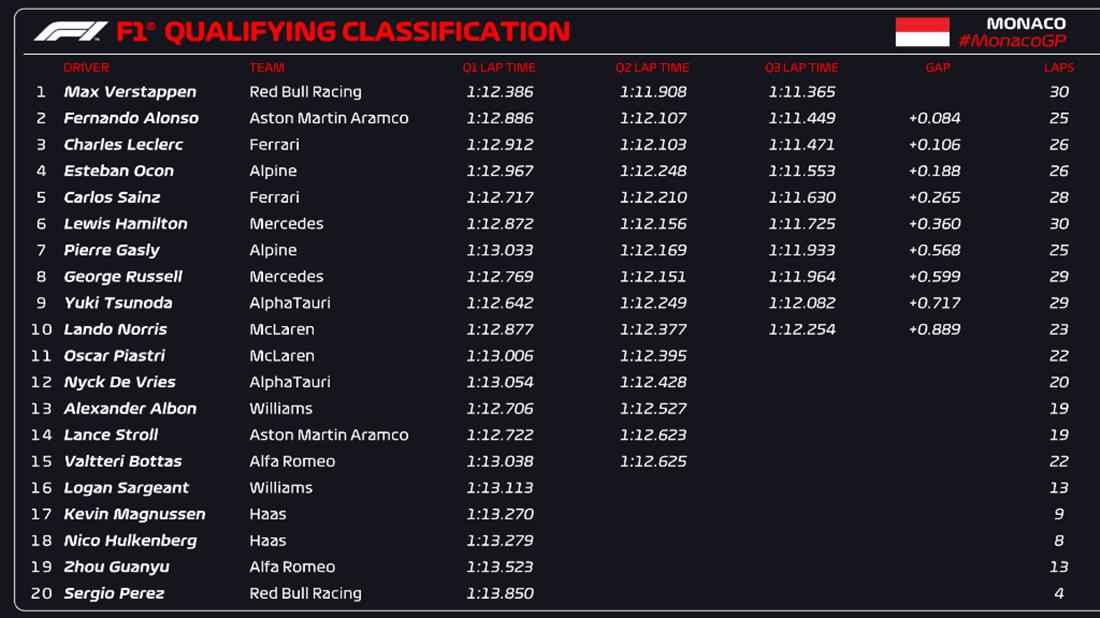This screenshot has height=618, width=1100.
Task: Click Verstappen's Q3 time 1:11.365
Action: point(802,92)
